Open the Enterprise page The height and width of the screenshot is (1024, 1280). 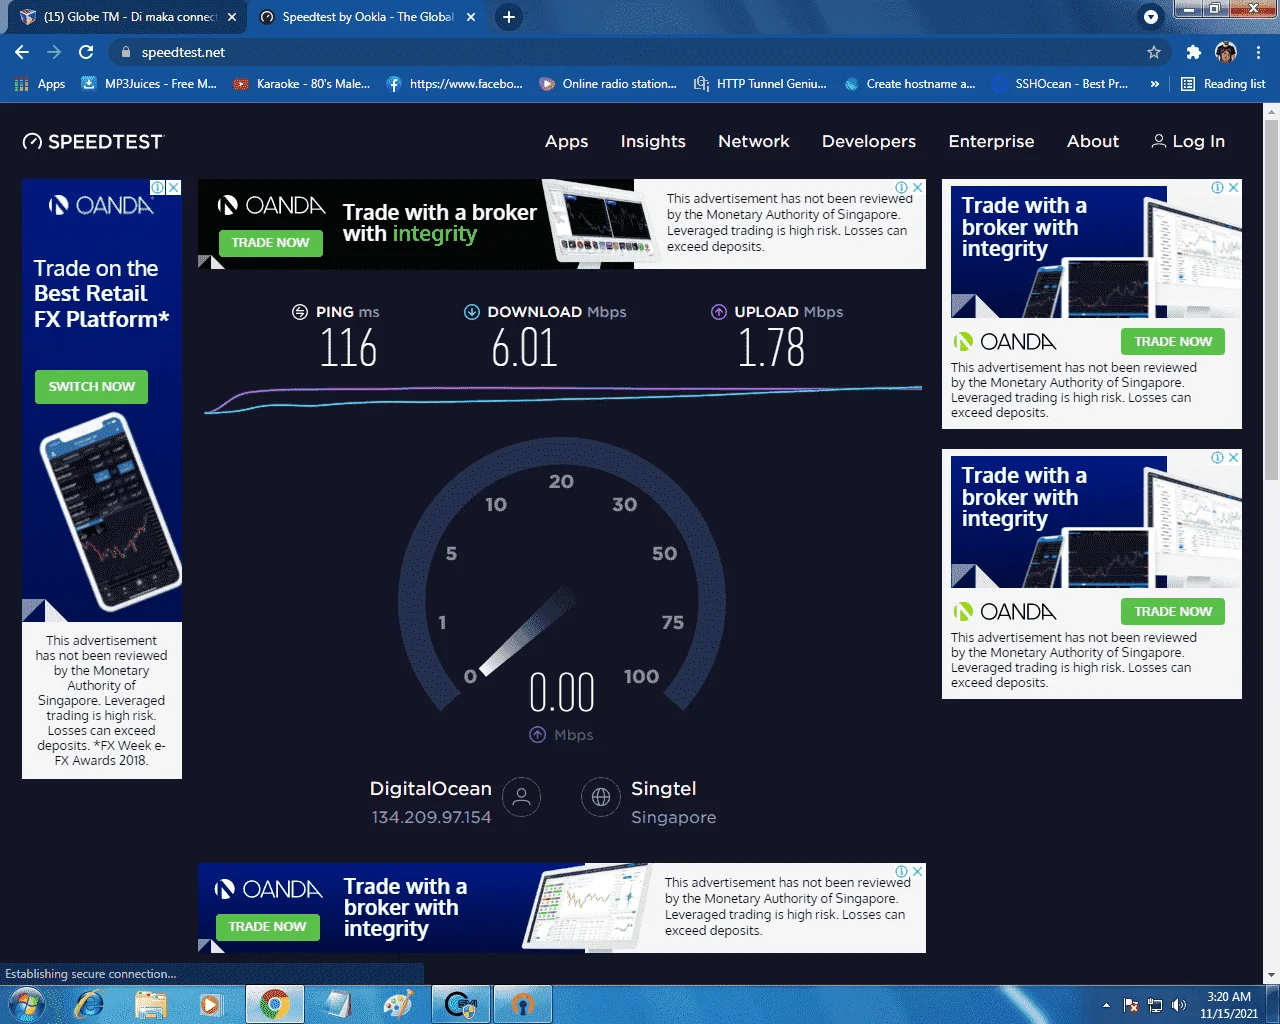click(x=991, y=142)
